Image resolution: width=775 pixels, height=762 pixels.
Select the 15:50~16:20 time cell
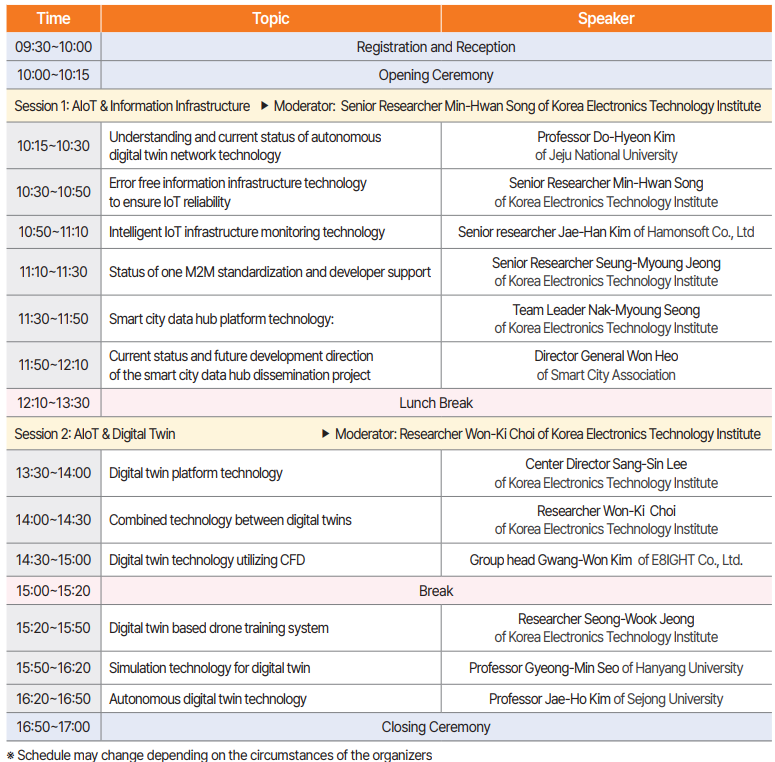pos(53,668)
